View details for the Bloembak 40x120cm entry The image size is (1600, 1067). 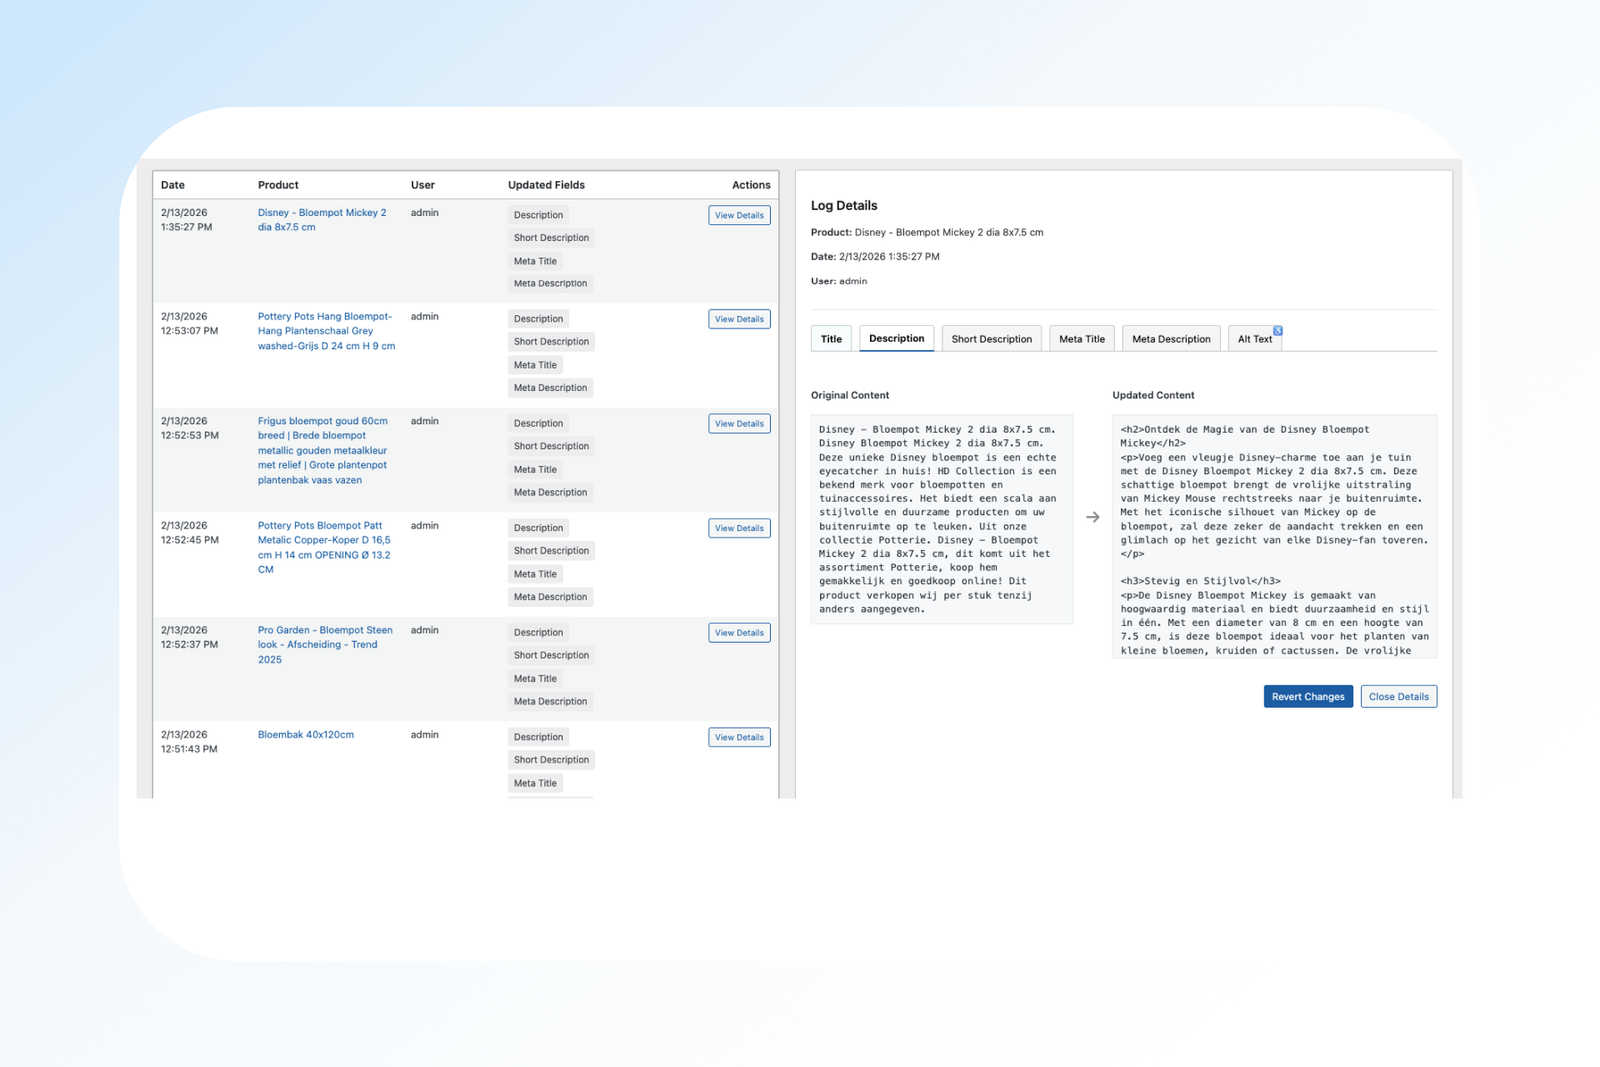[739, 737]
